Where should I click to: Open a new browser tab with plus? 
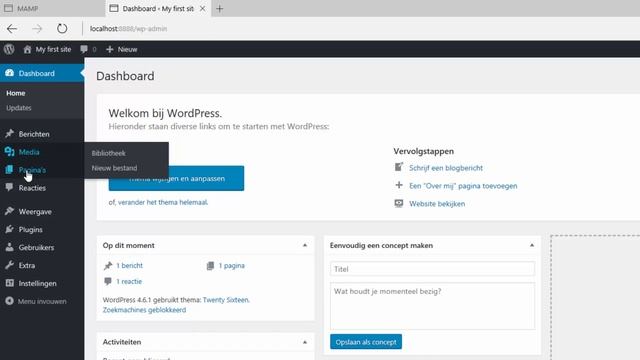220,9
